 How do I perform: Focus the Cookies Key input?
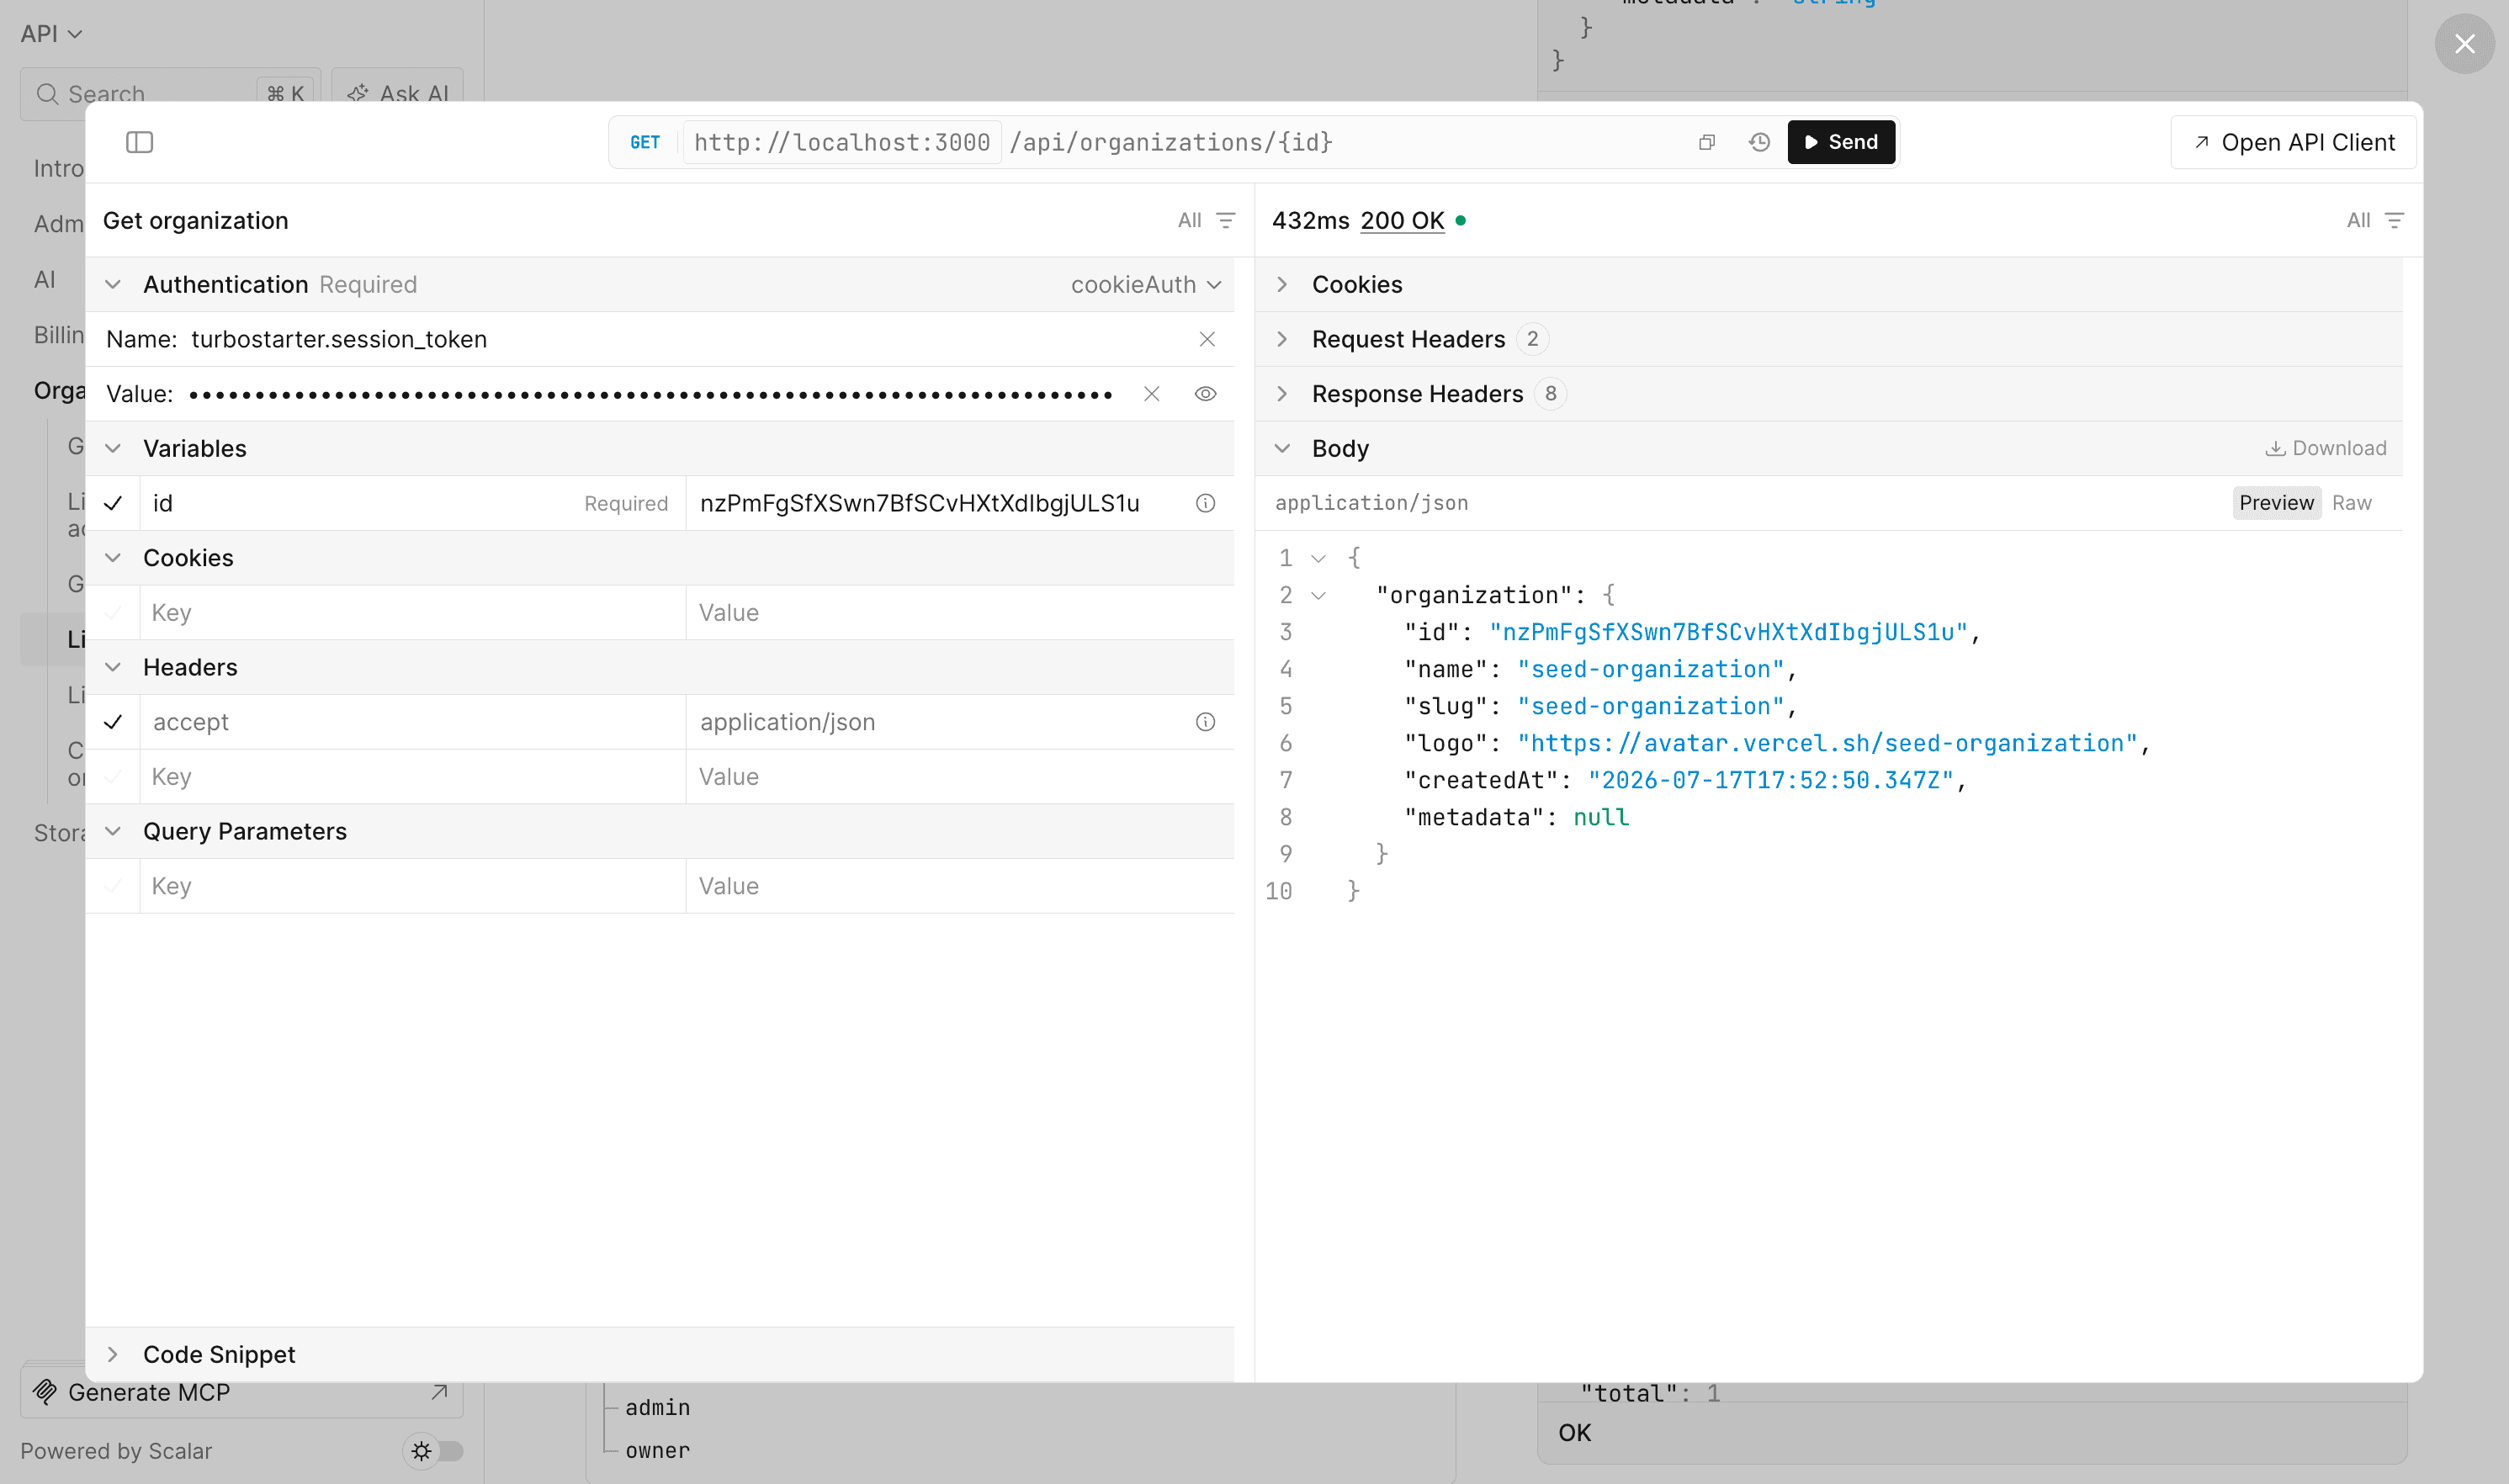pyautogui.click(x=413, y=613)
